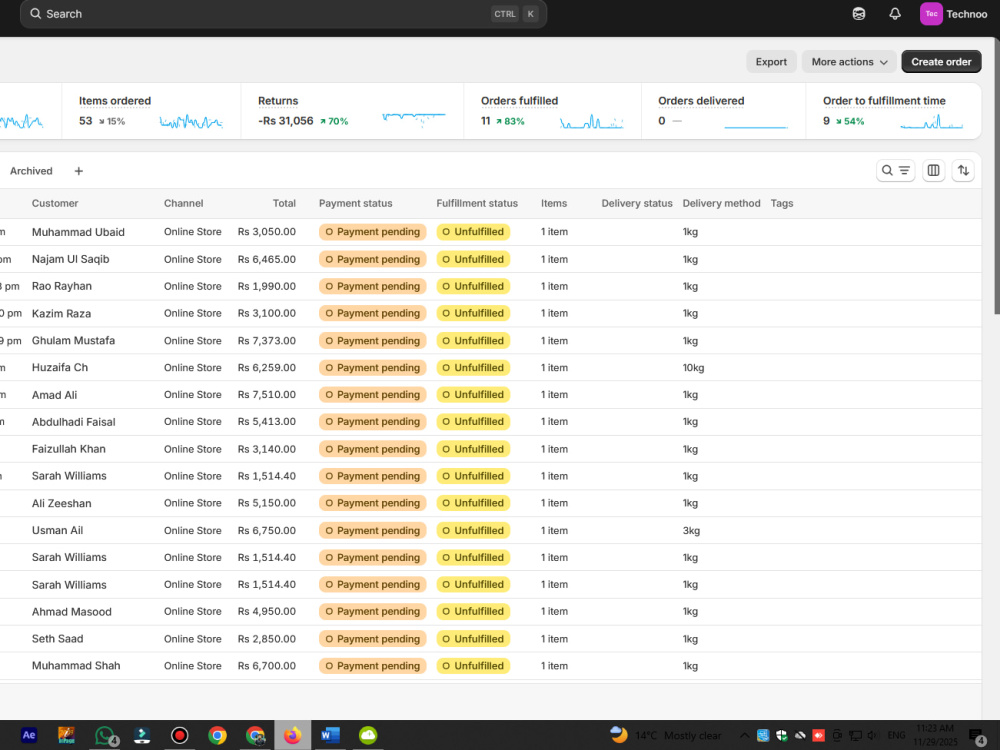The width and height of the screenshot is (1000, 750).
Task: Open Order to fulfillment time metric
Action: pyautogui.click(x=893, y=111)
